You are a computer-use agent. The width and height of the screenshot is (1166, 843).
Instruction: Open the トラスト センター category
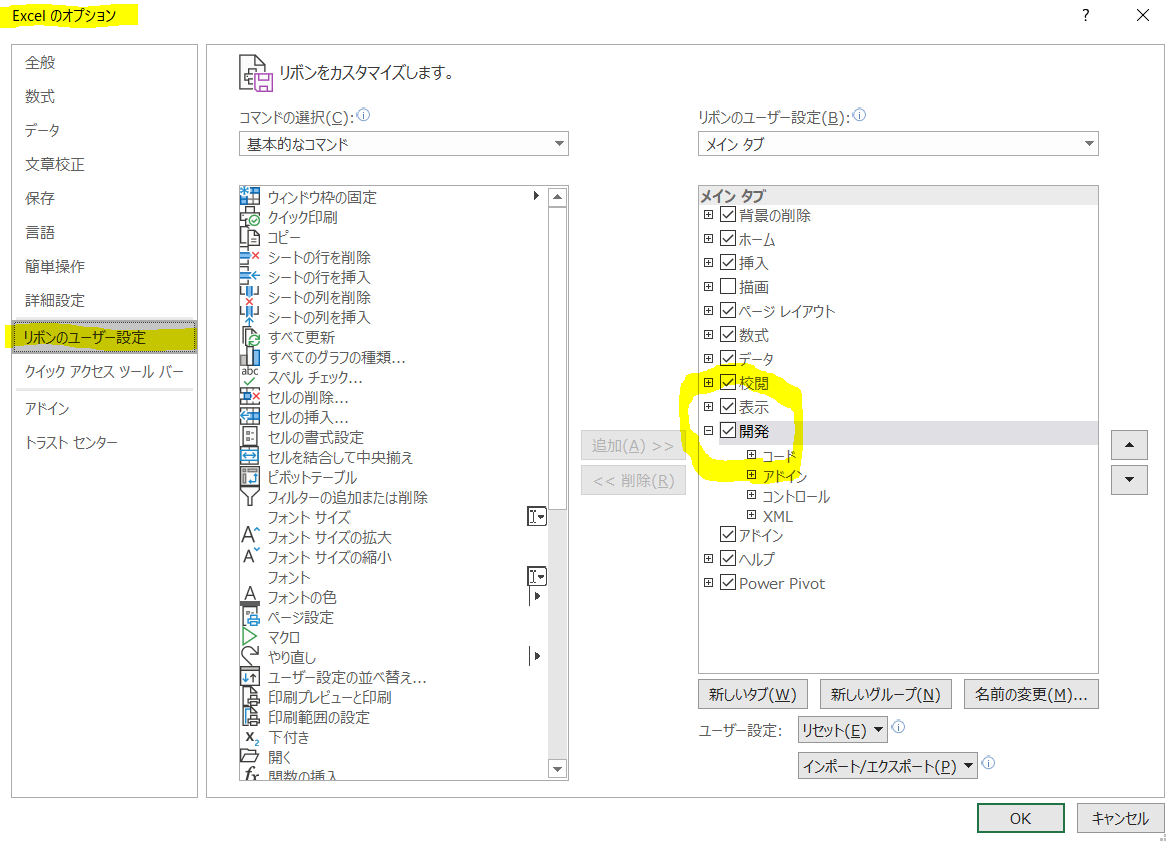click(x=104, y=442)
